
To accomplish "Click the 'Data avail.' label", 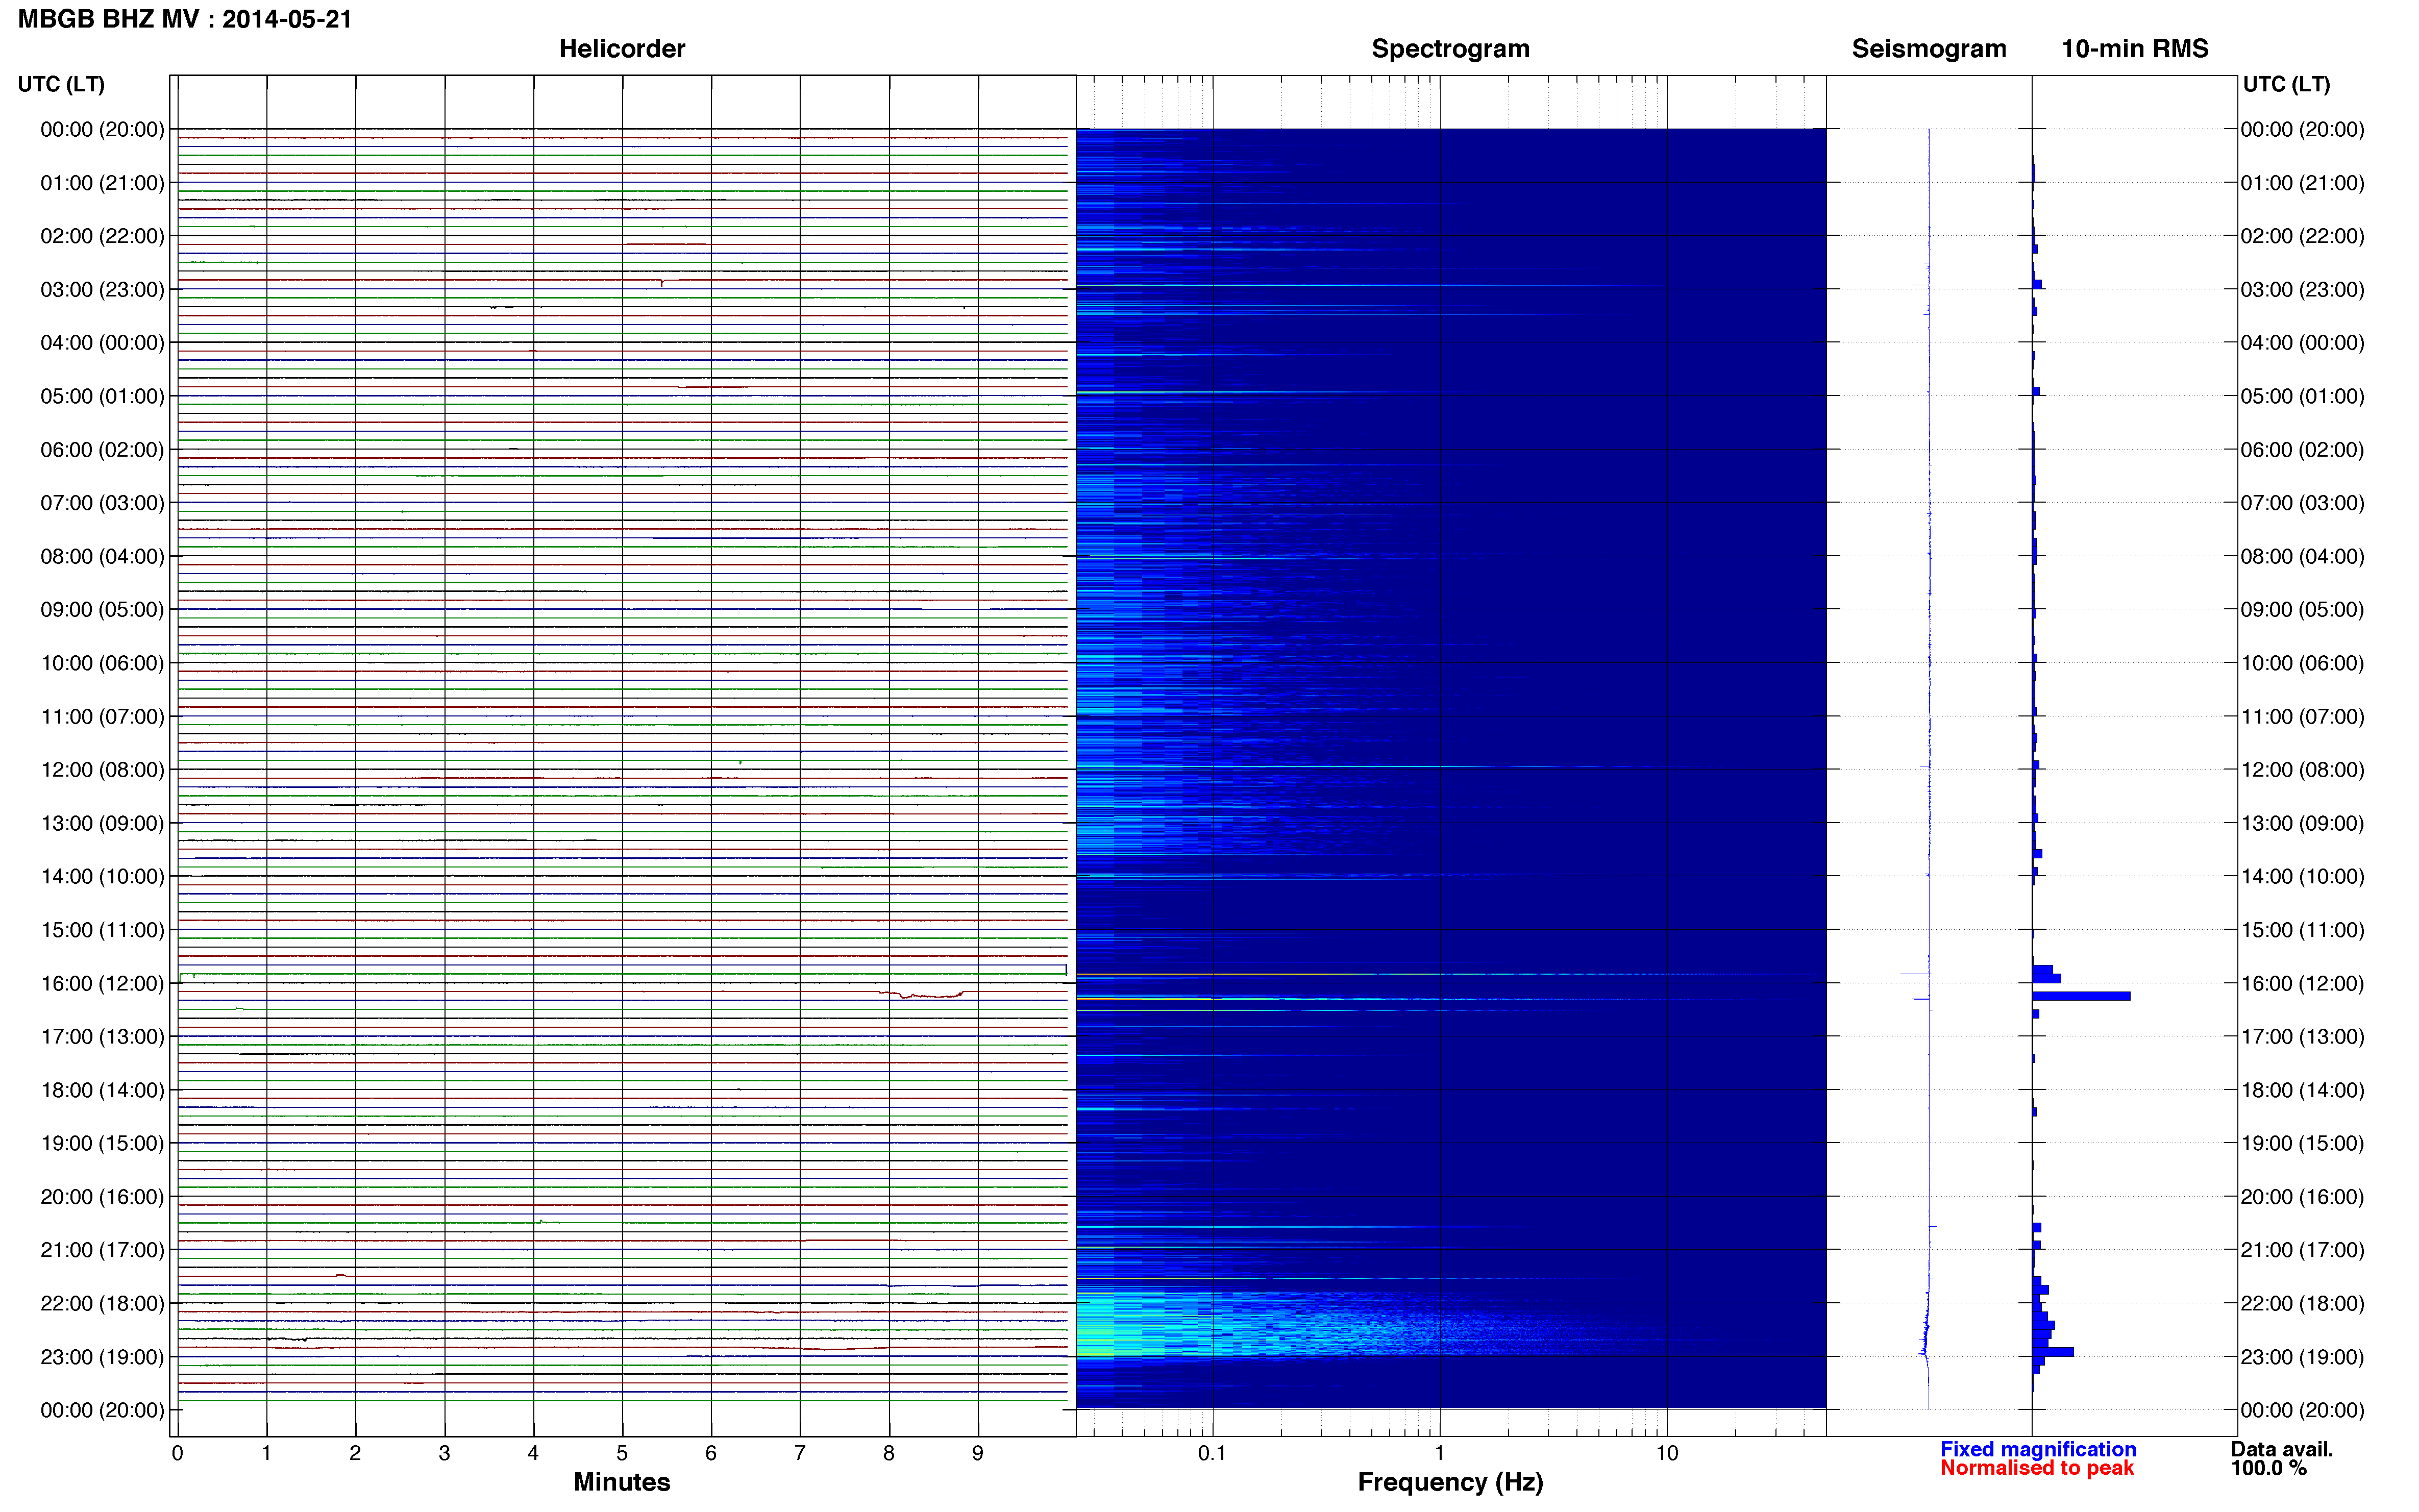I will [x=2282, y=1449].
